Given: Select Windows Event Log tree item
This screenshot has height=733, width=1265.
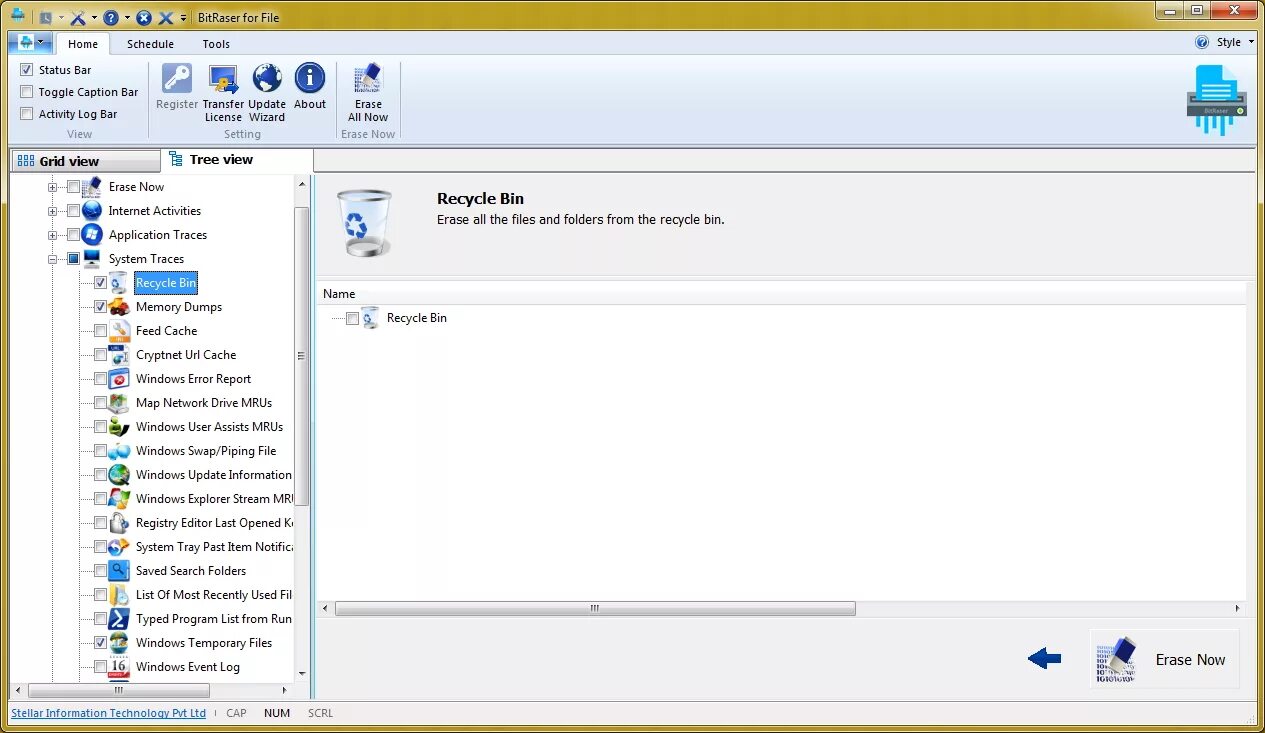Looking at the screenshot, I should (188, 667).
